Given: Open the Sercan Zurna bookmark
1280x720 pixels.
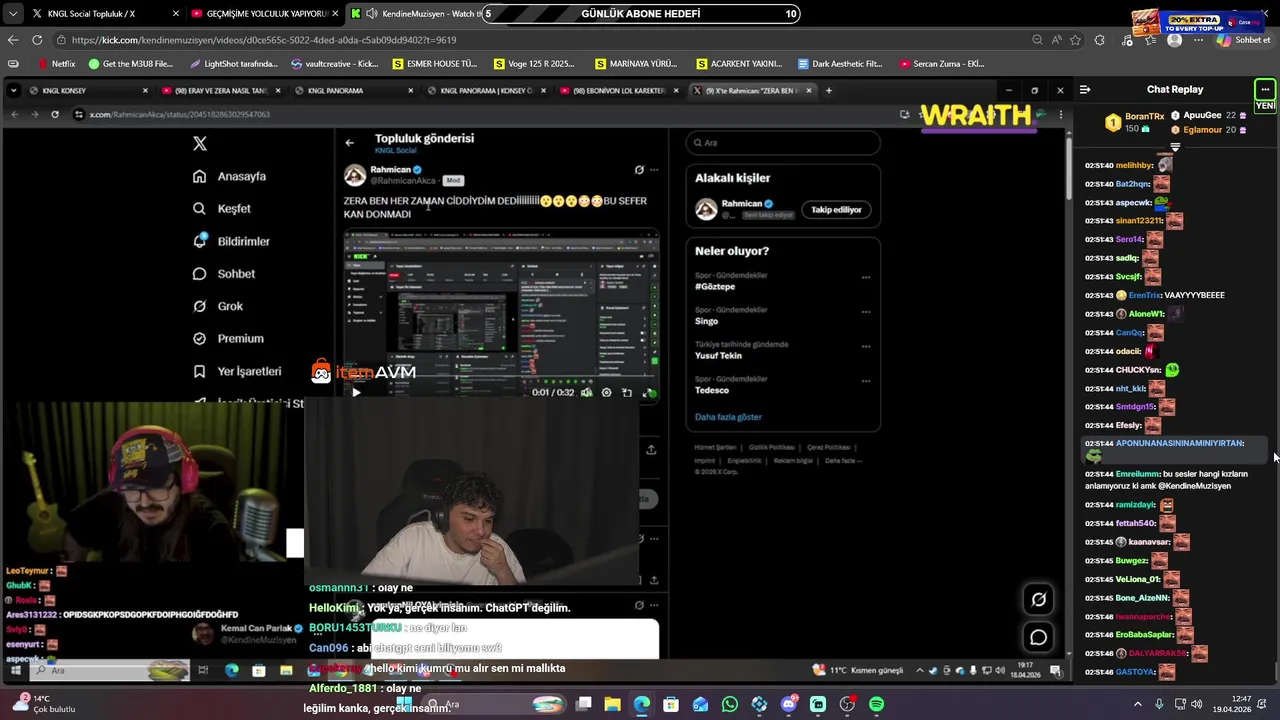Looking at the screenshot, I should coord(942,64).
